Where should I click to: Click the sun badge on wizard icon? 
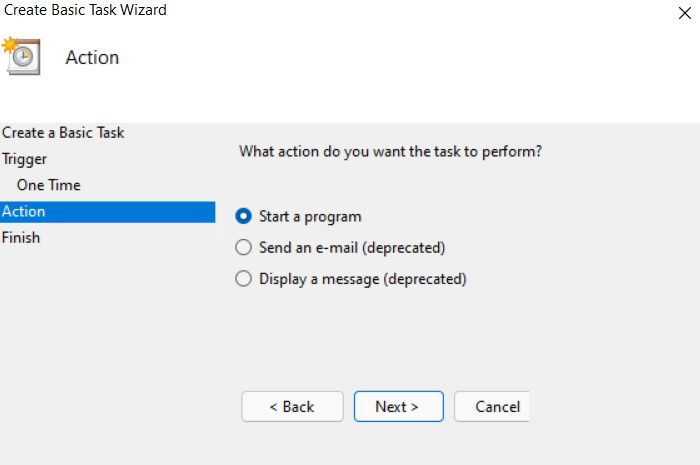(x=9, y=45)
